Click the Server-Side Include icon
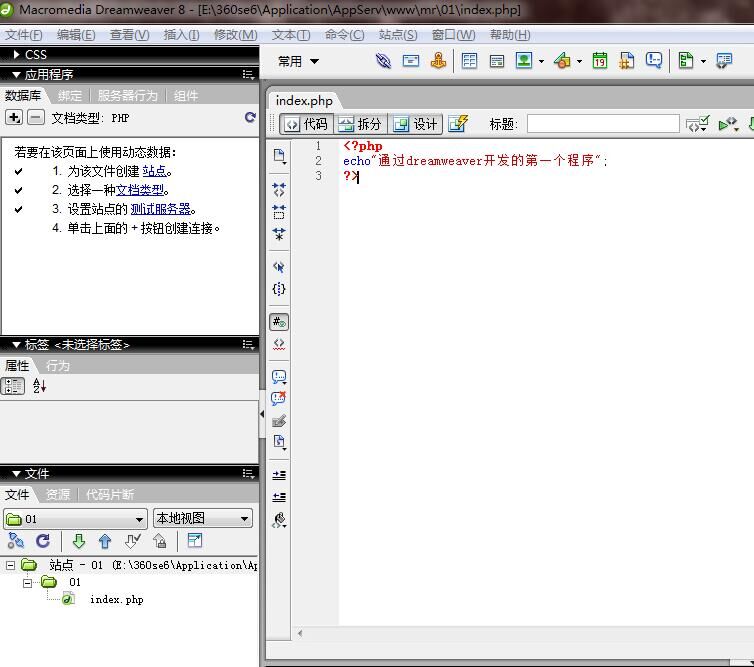 click(627, 61)
